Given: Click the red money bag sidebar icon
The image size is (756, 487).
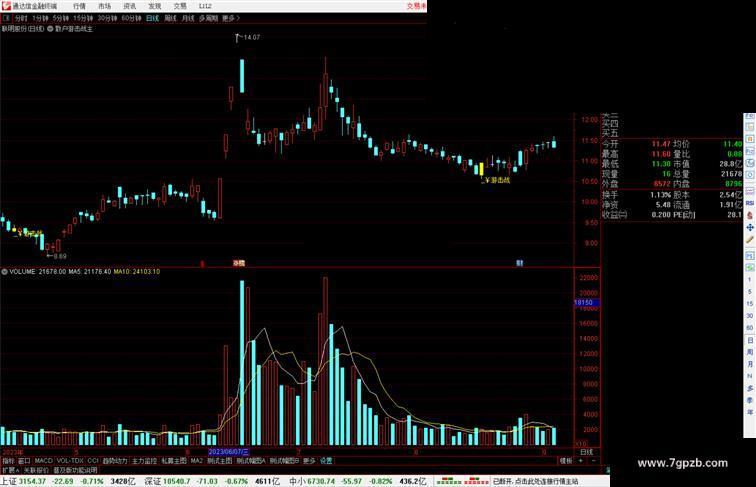Looking at the screenshot, I should pos(750,215).
